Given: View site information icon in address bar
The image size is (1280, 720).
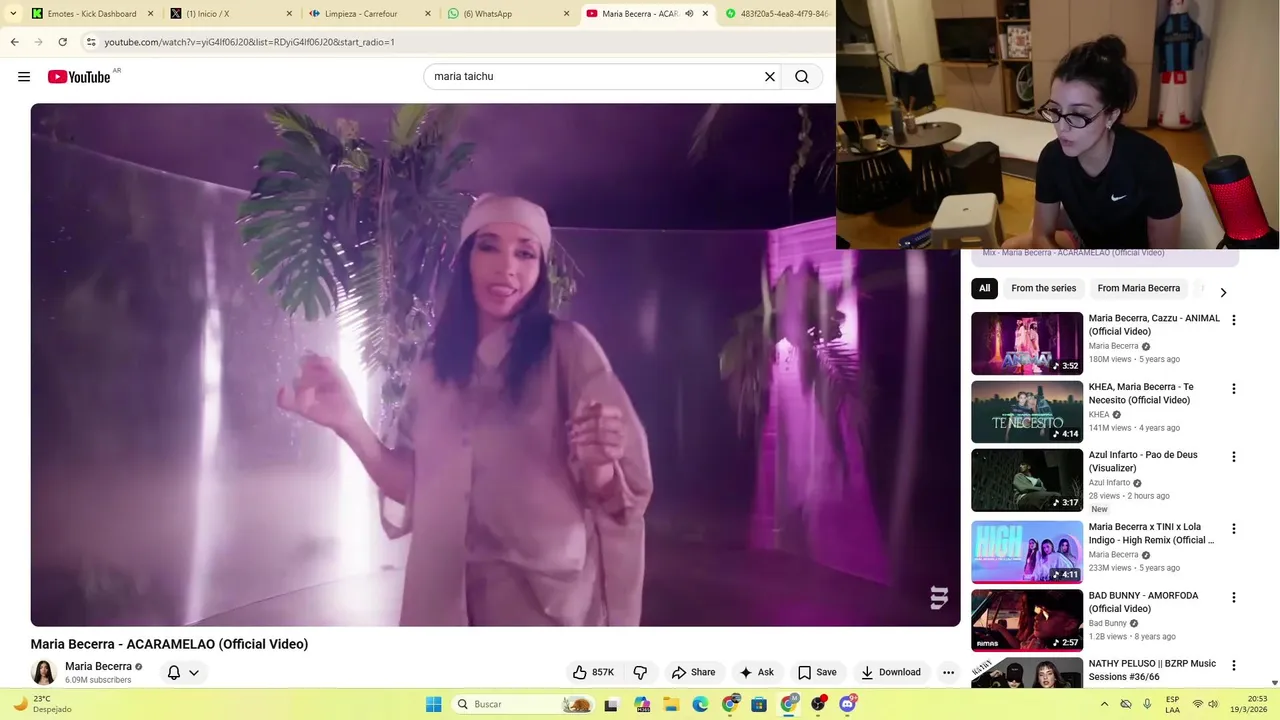Looking at the screenshot, I should pyautogui.click(x=91, y=42).
